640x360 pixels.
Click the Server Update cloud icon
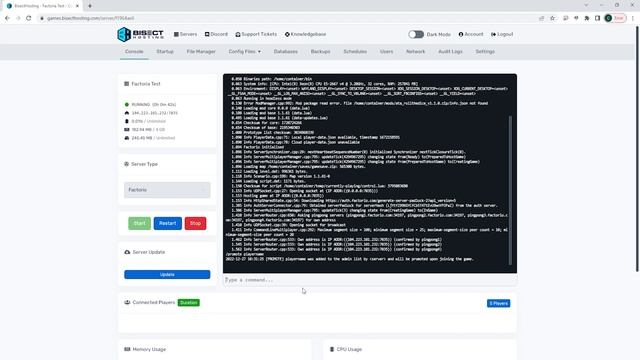click(x=127, y=252)
